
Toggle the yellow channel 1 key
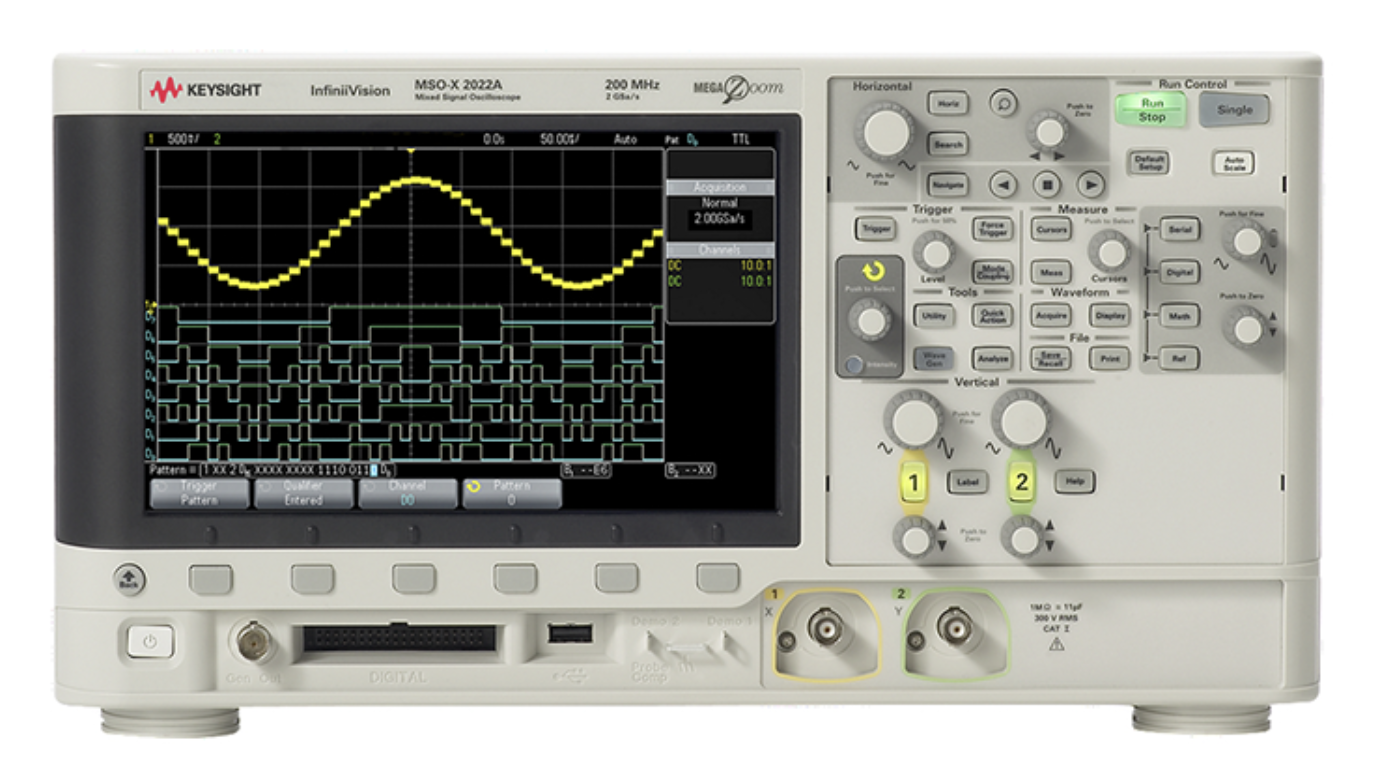(914, 484)
